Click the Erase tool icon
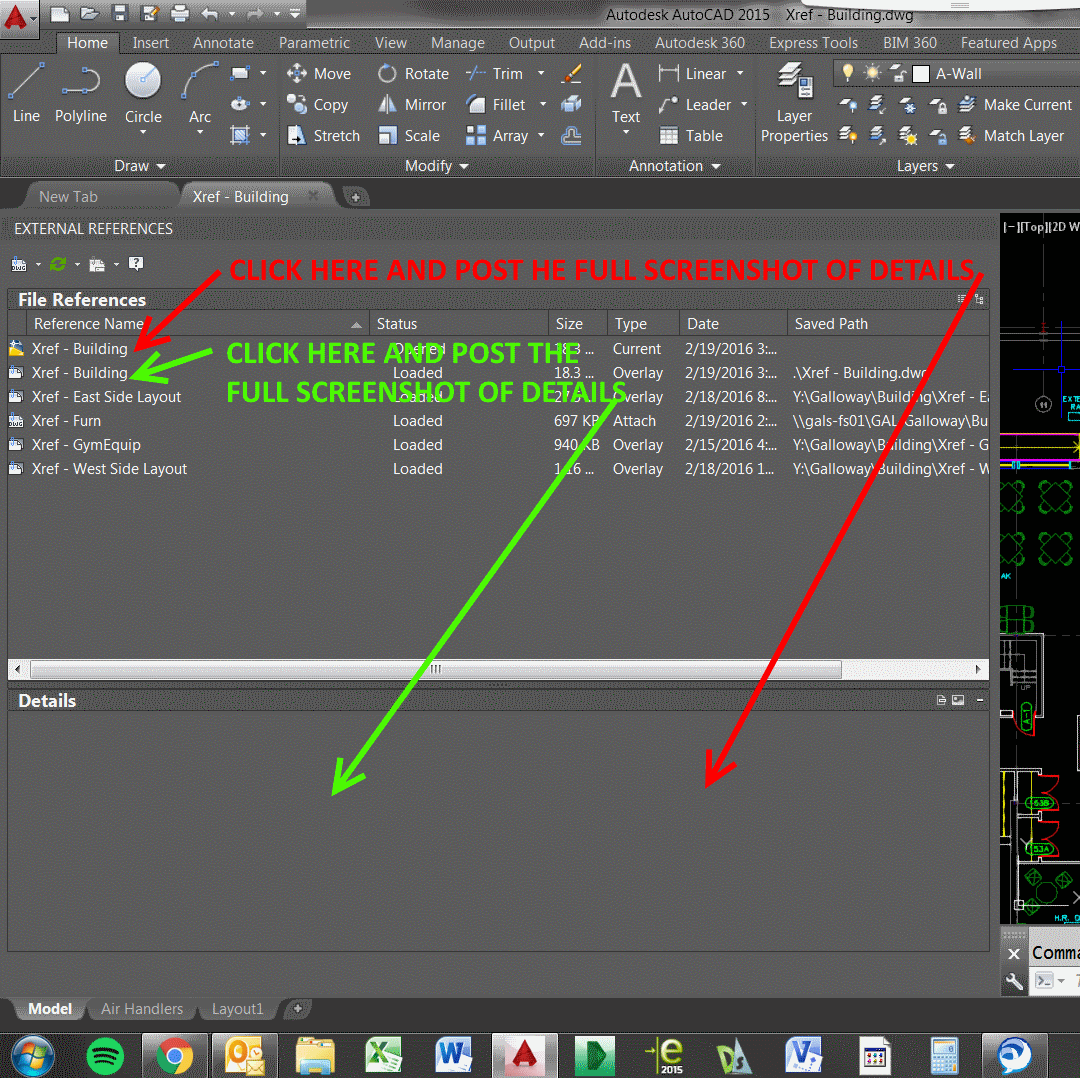The image size is (1080, 1078). [572, 73]
